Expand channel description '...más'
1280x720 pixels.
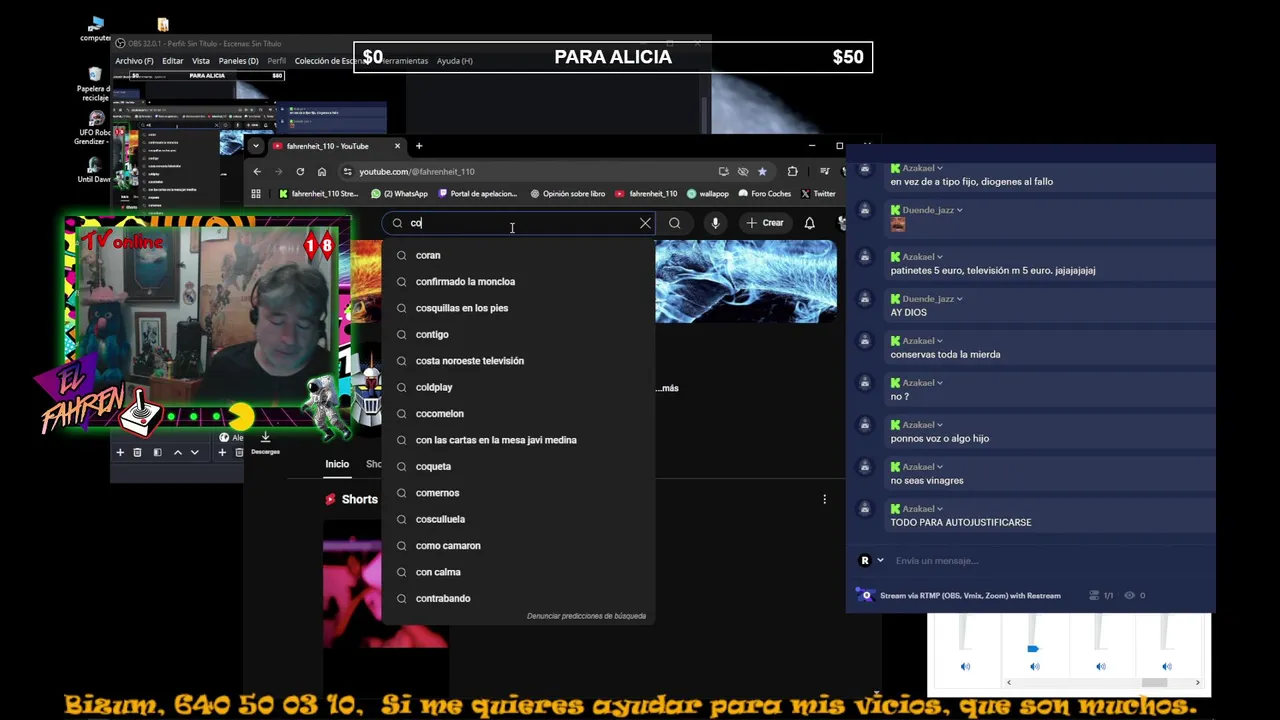tap(668, 388)
